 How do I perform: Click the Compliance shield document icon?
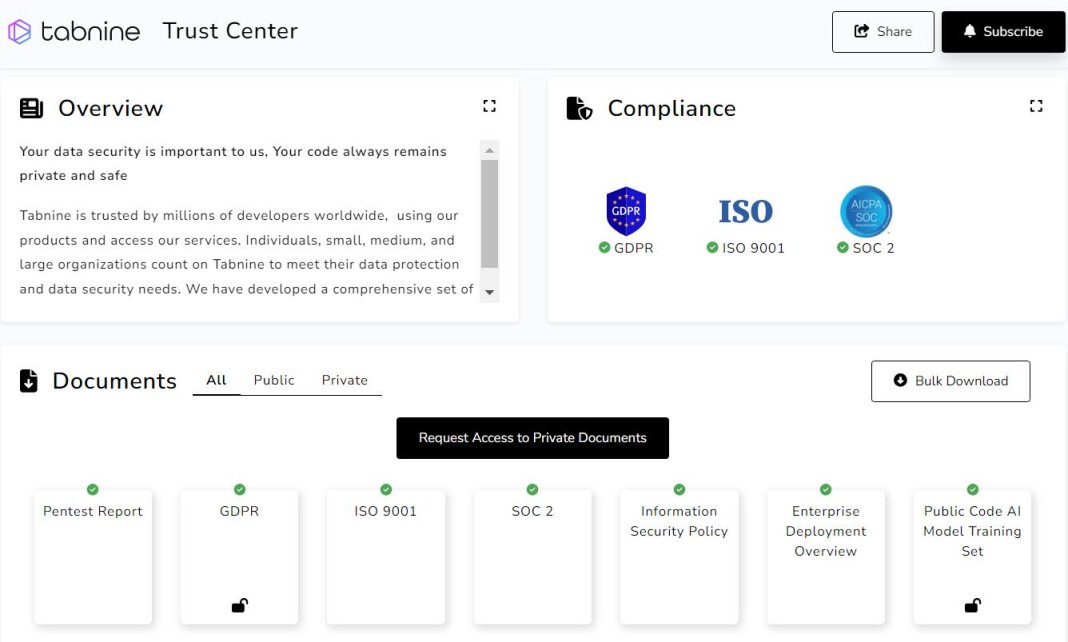579,108
